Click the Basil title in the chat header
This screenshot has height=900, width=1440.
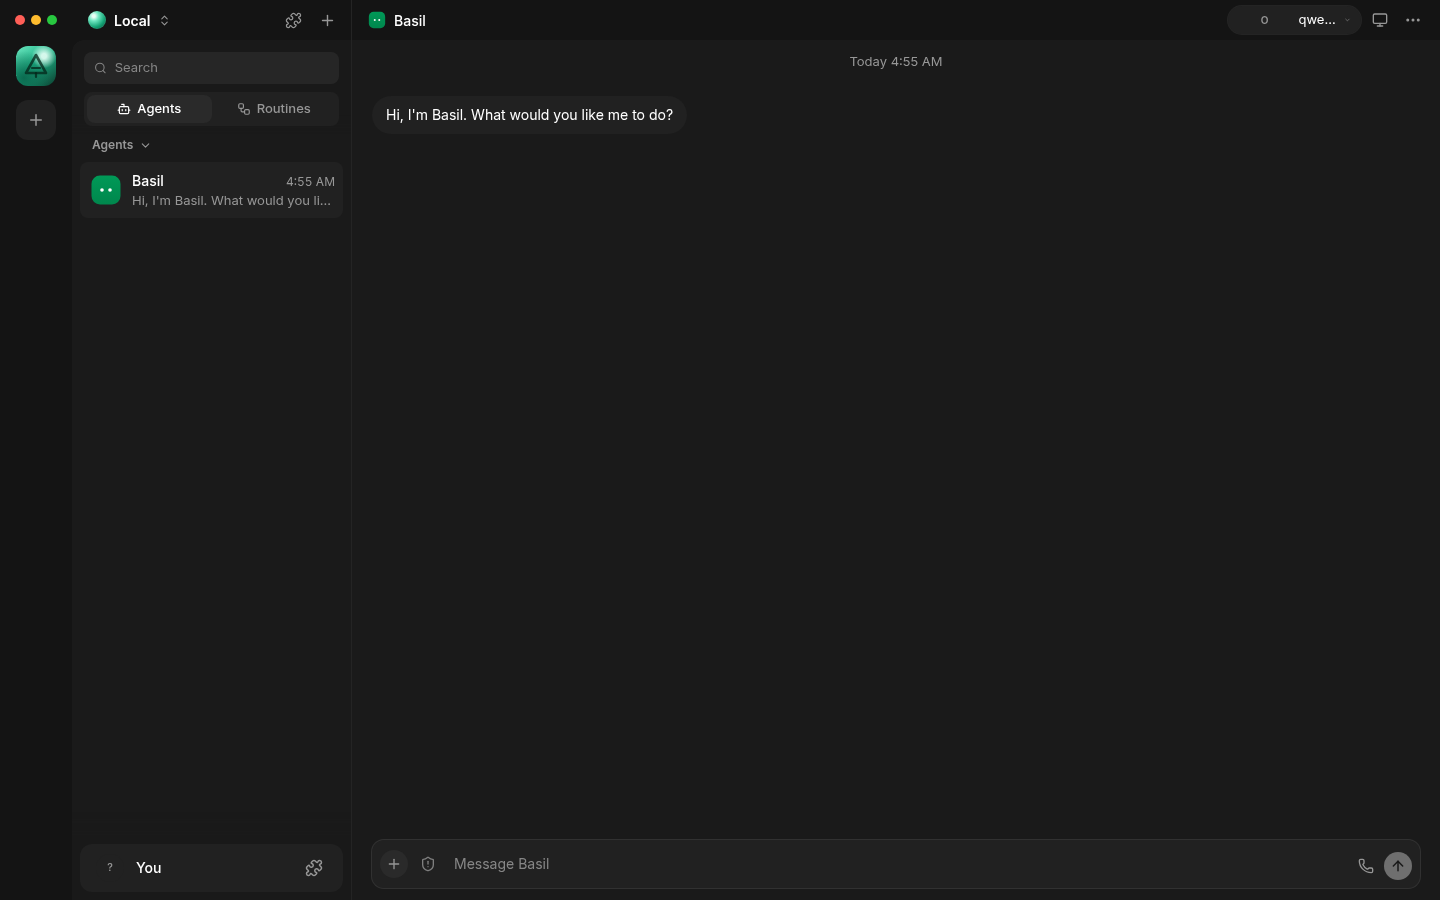410,21
